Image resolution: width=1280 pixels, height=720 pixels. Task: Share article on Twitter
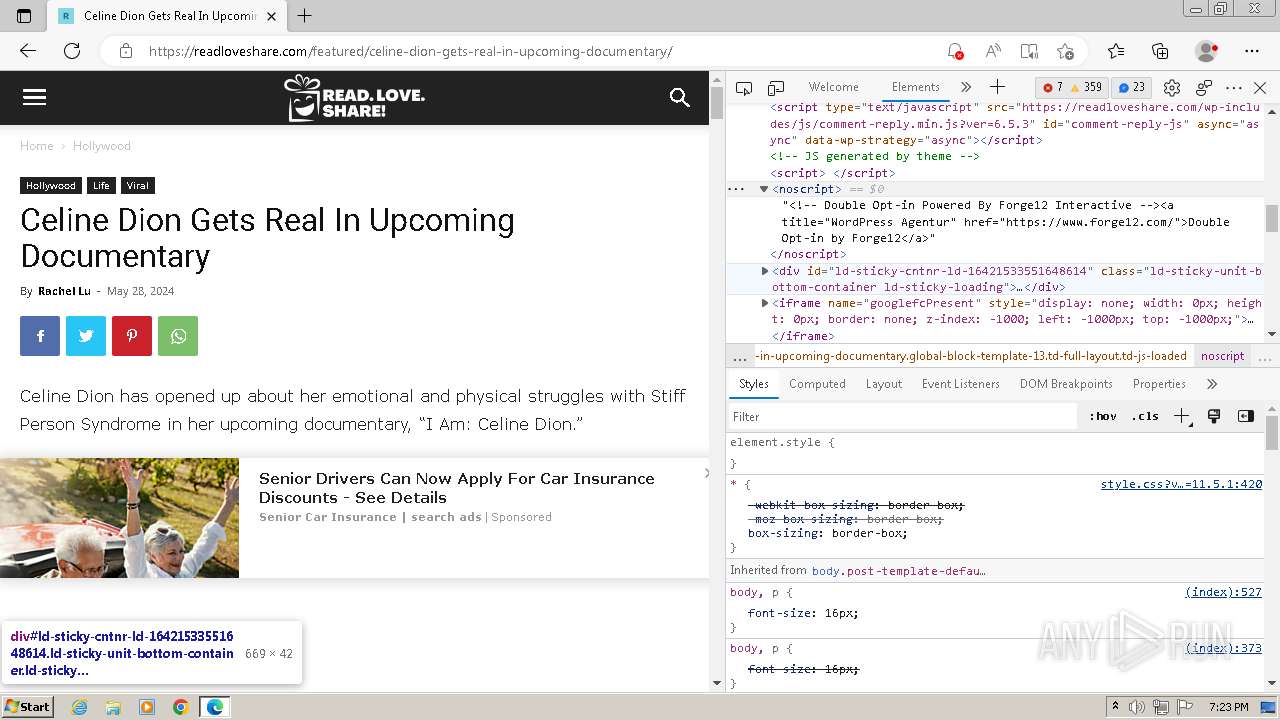pyautogui.click(x=86, y=336)
